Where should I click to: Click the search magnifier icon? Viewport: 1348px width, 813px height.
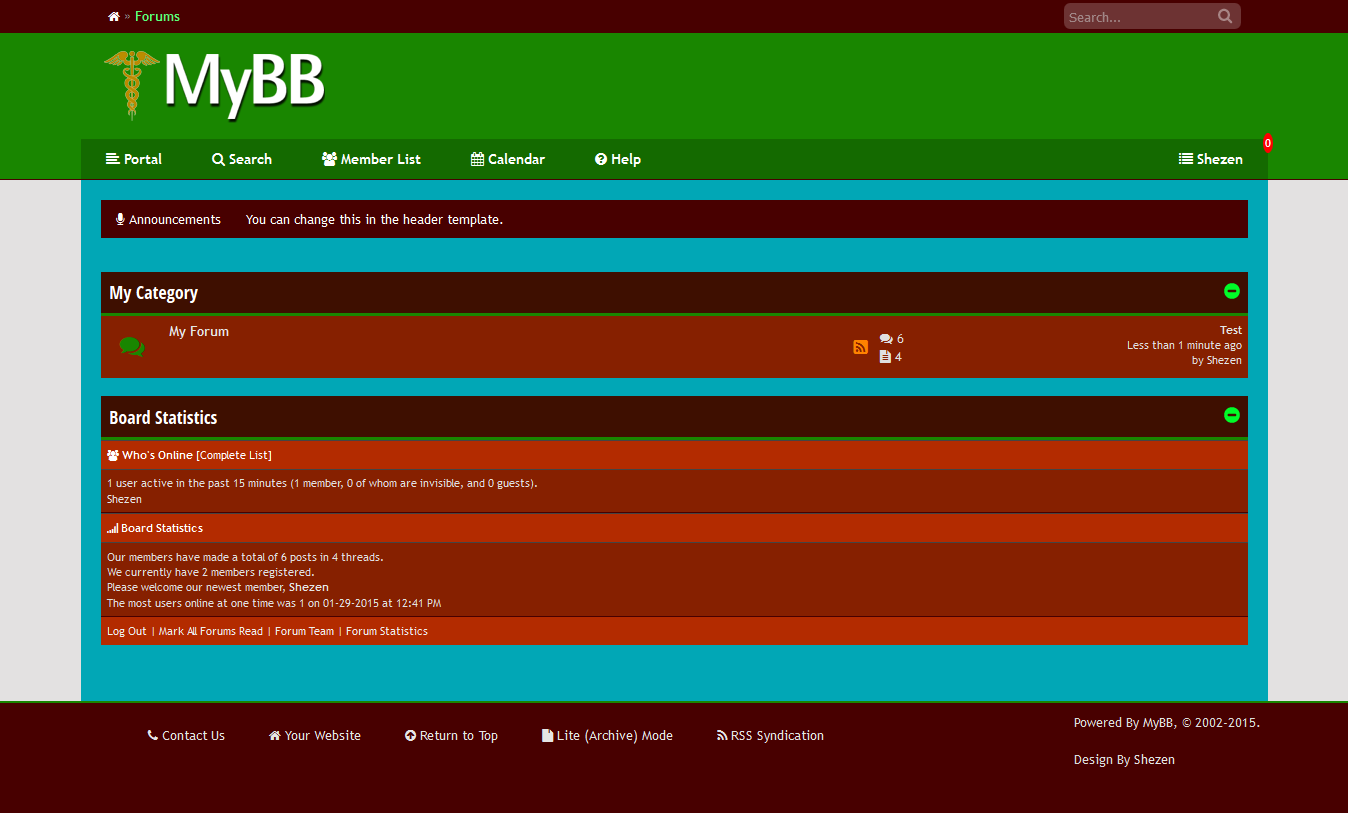(1225, 16)
